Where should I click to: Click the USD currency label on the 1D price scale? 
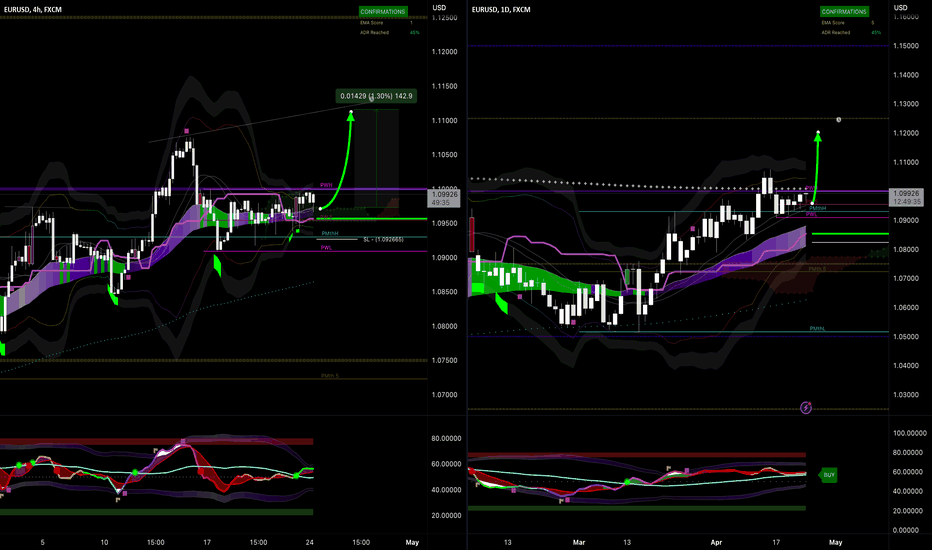[901, 8]
